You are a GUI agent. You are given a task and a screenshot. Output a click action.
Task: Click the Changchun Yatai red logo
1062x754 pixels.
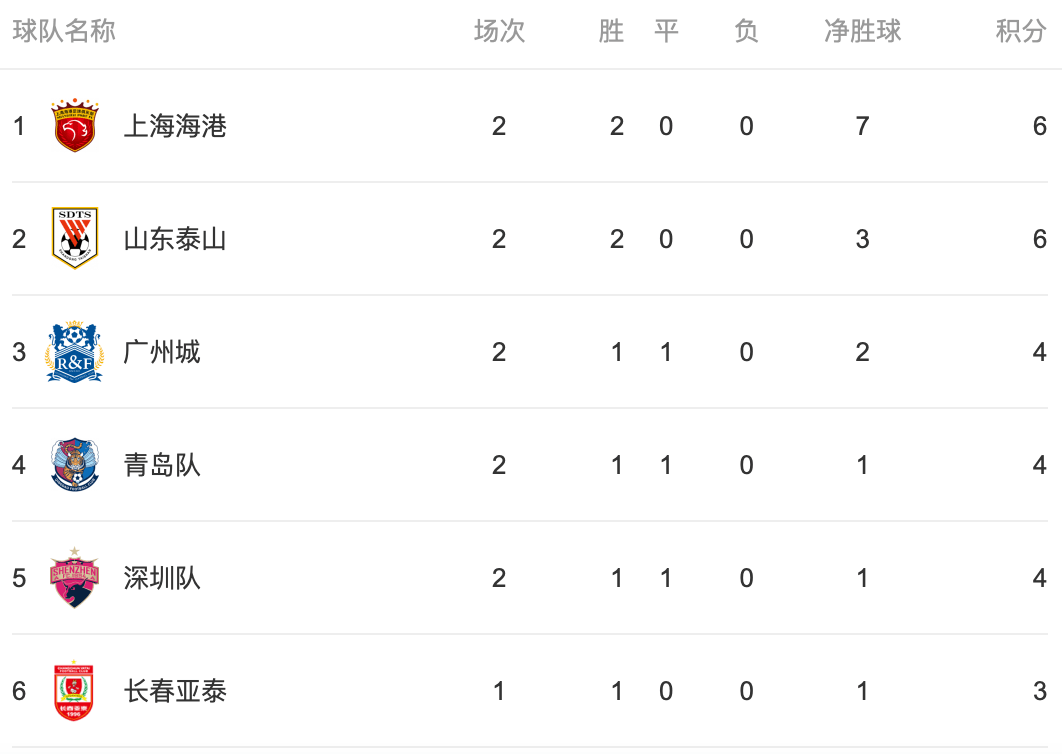click(x=75, y=690)
